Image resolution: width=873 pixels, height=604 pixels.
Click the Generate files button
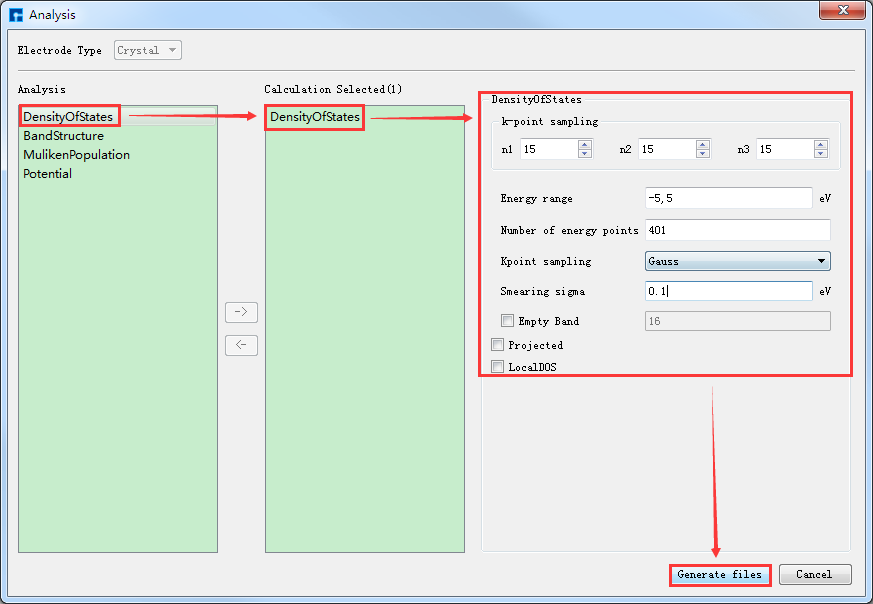coord(719,574)
